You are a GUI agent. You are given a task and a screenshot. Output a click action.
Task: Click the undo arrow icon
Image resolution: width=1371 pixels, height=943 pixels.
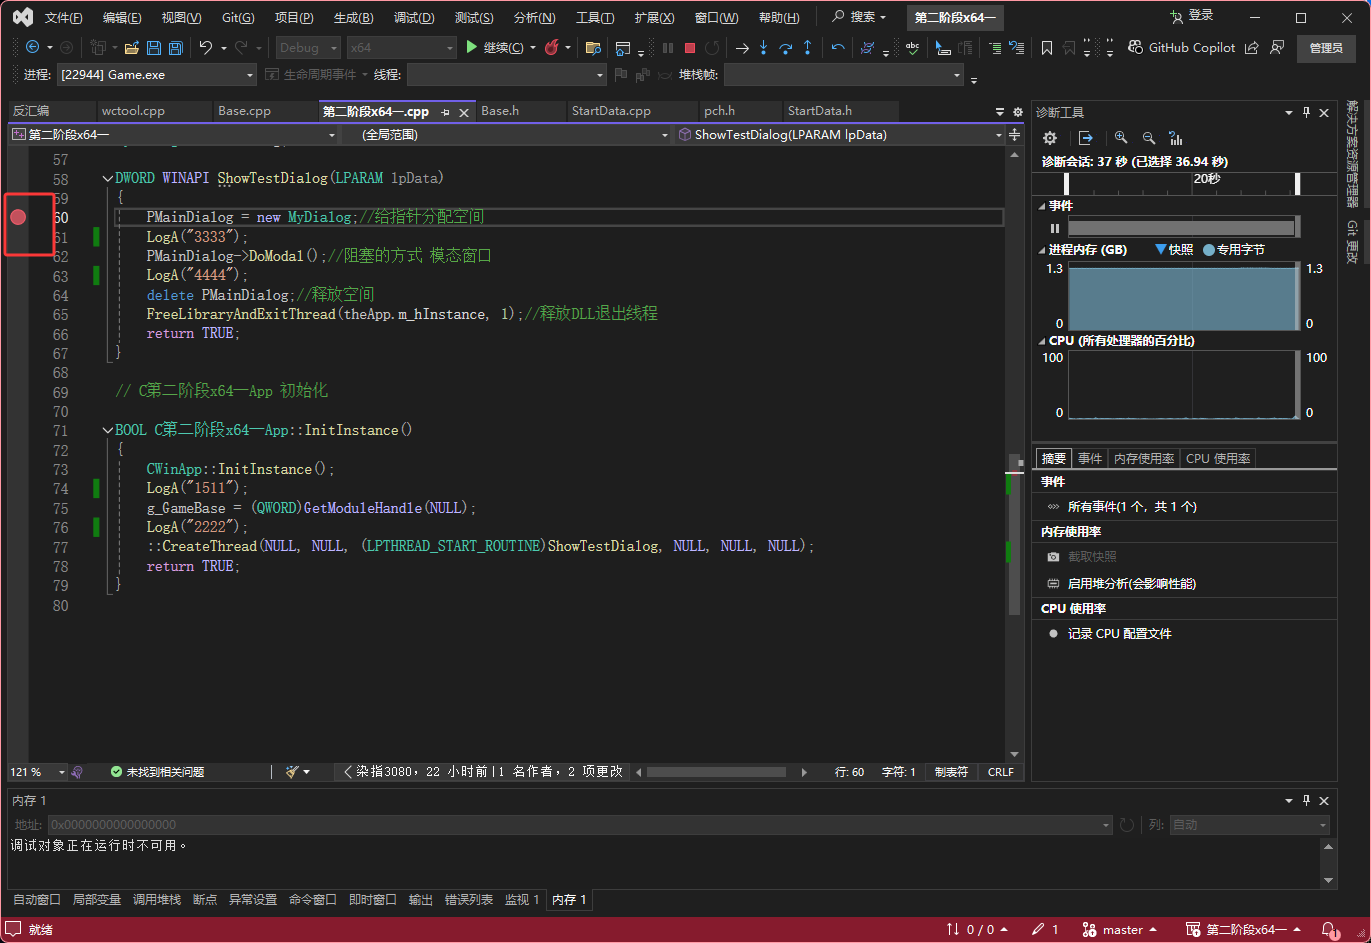(x=205, y=47)
